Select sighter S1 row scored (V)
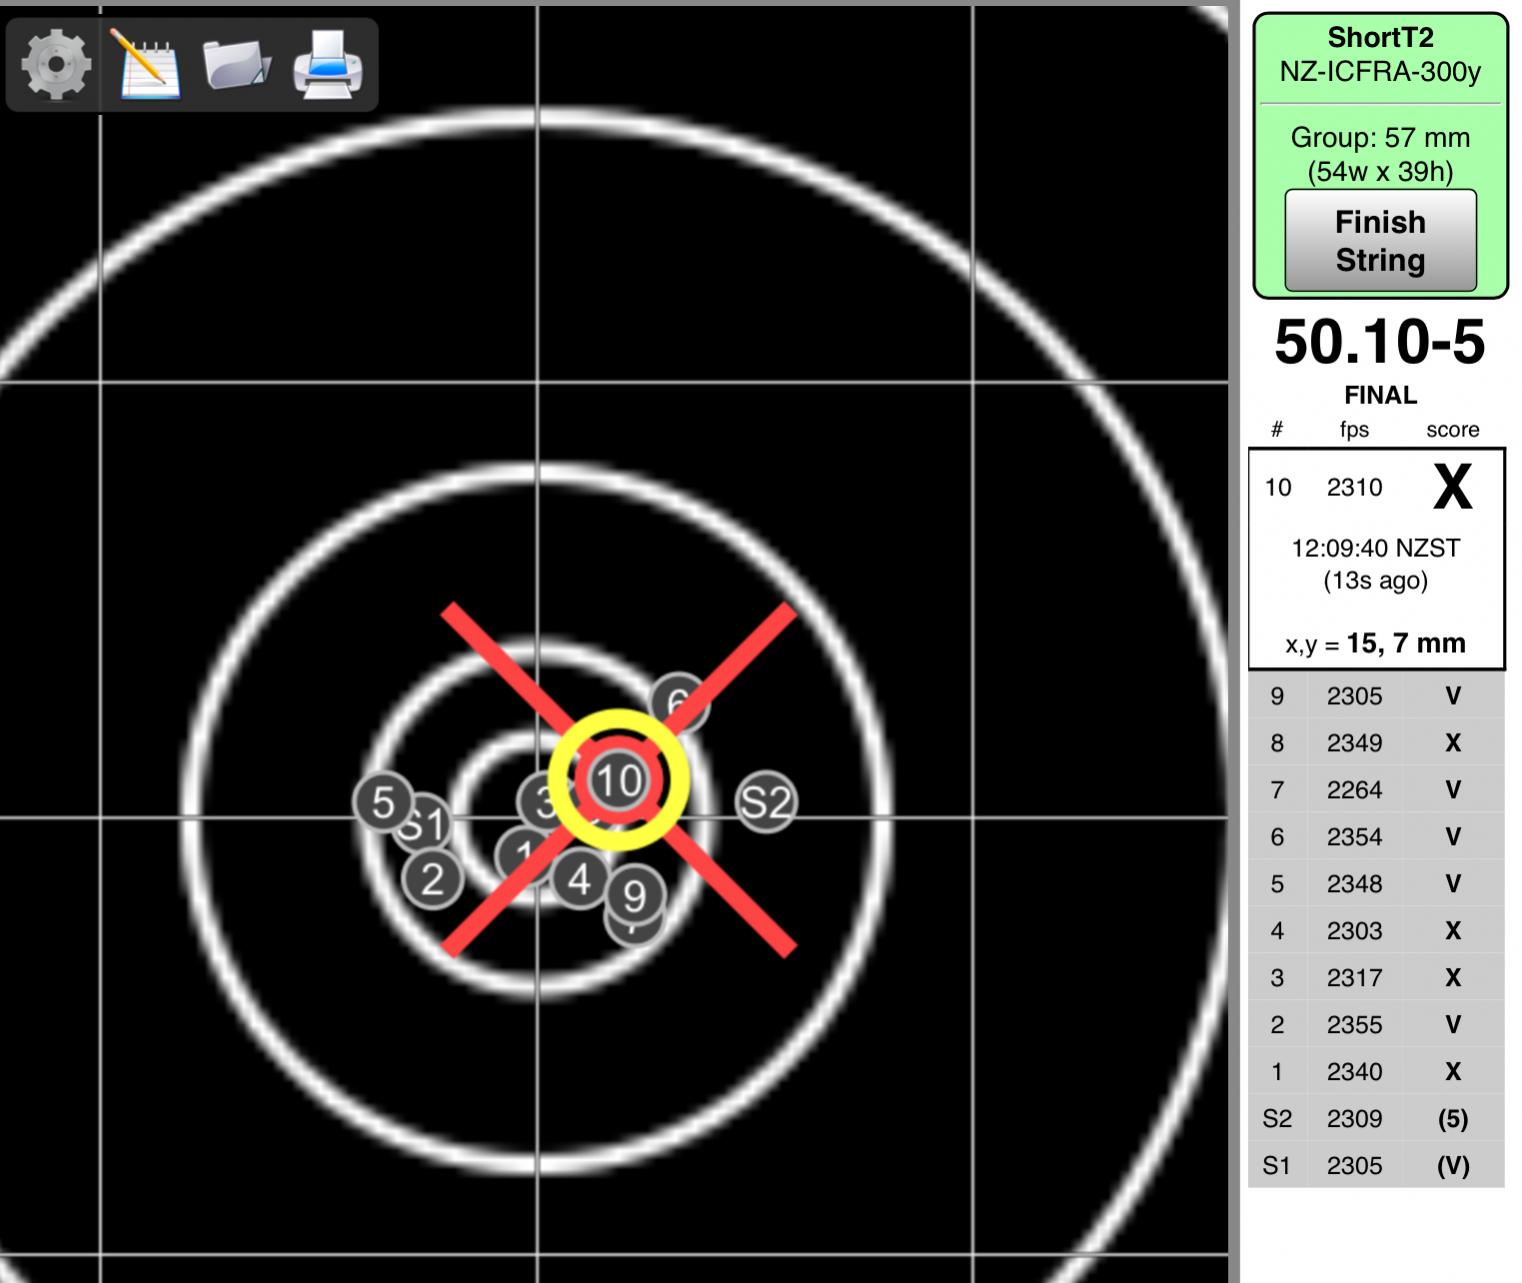 1376,1166
